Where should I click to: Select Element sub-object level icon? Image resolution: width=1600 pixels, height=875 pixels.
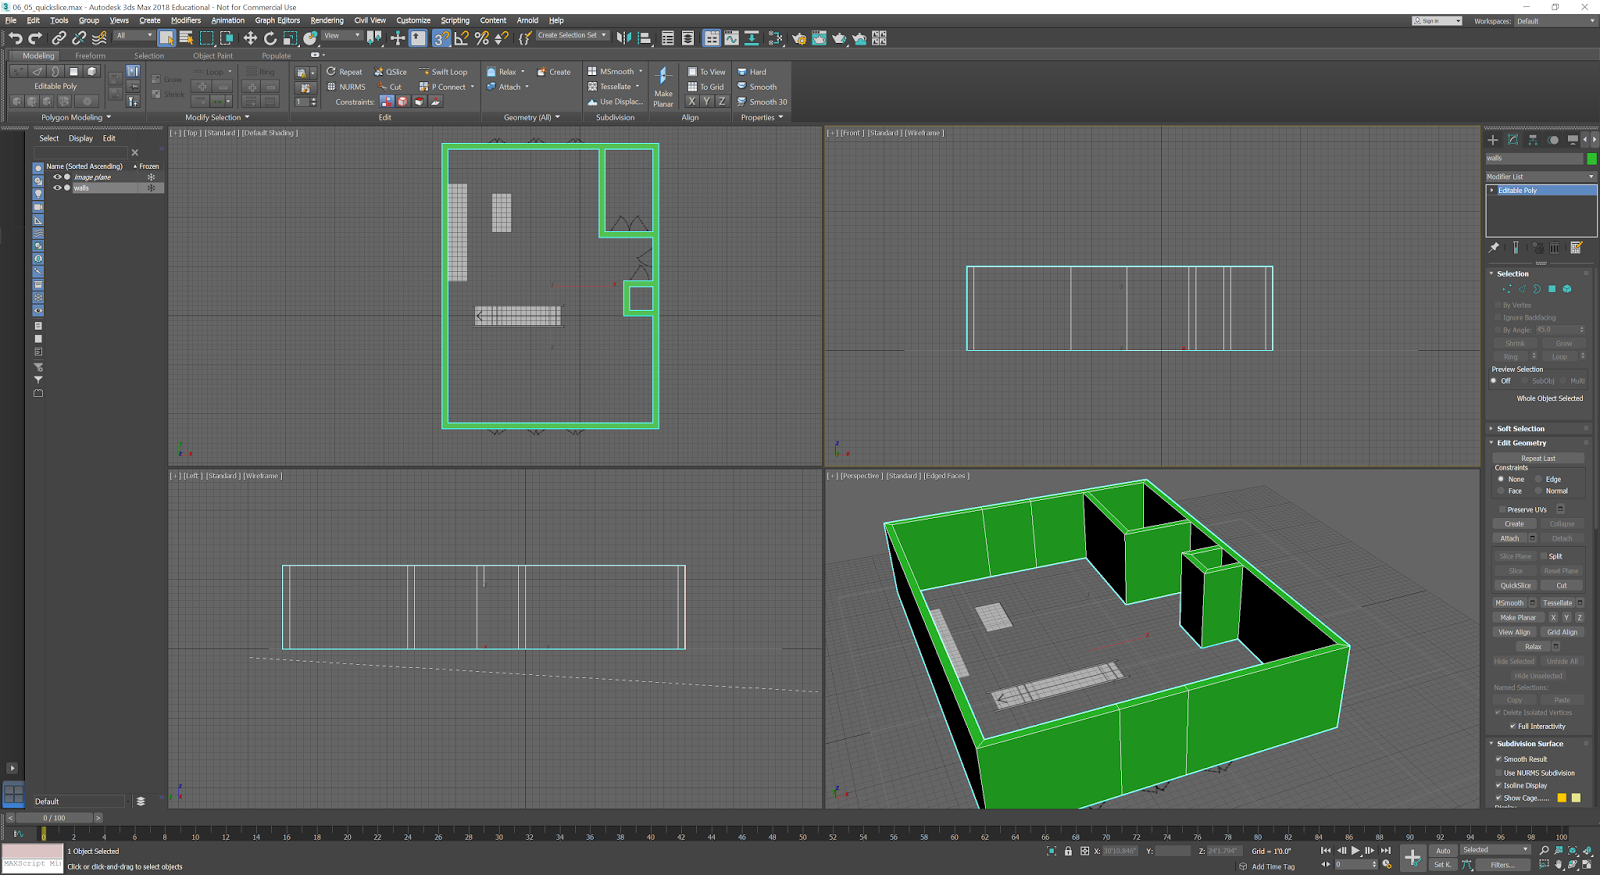coord(1567,289)
